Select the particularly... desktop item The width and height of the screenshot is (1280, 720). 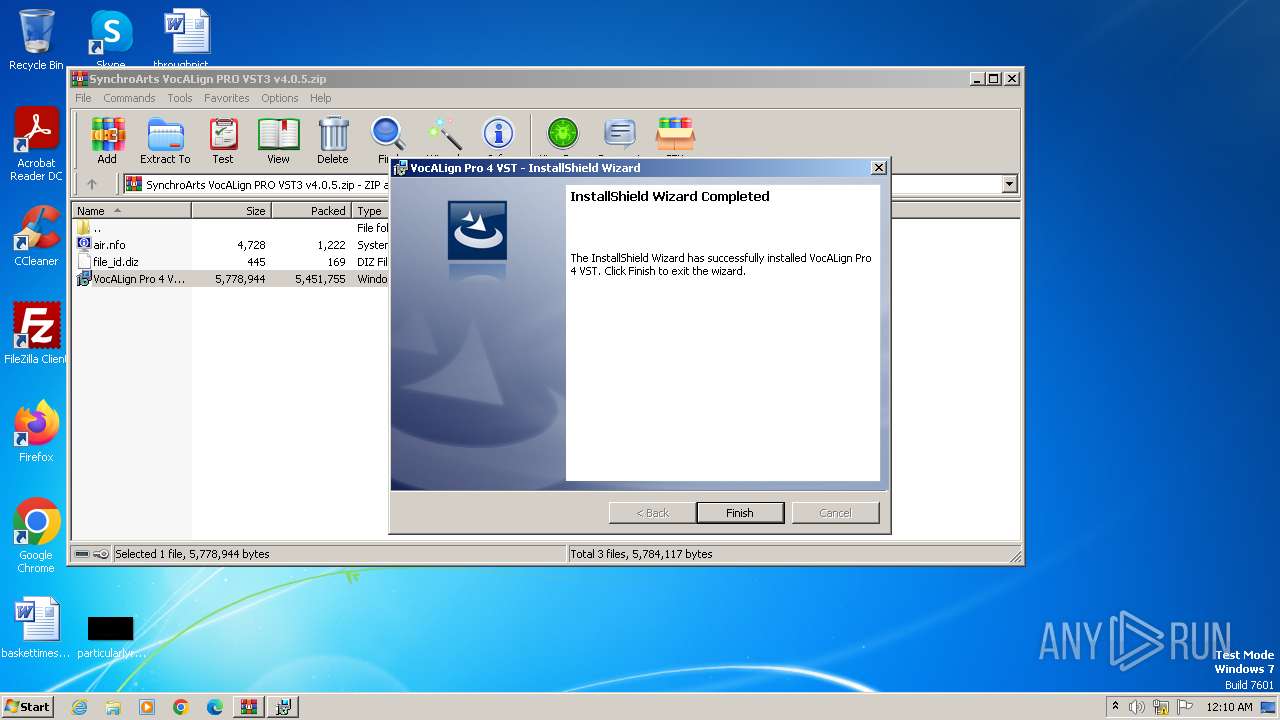click(x=110, y=636)
